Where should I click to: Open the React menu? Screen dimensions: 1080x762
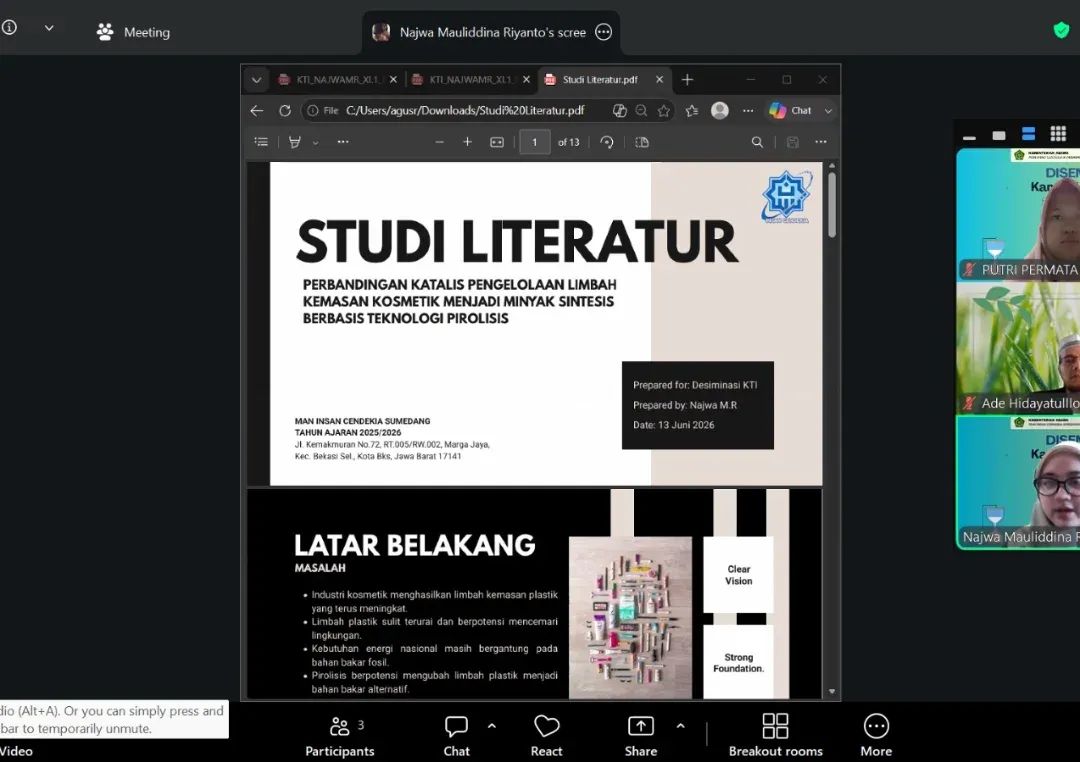click(x=547, y=736)
